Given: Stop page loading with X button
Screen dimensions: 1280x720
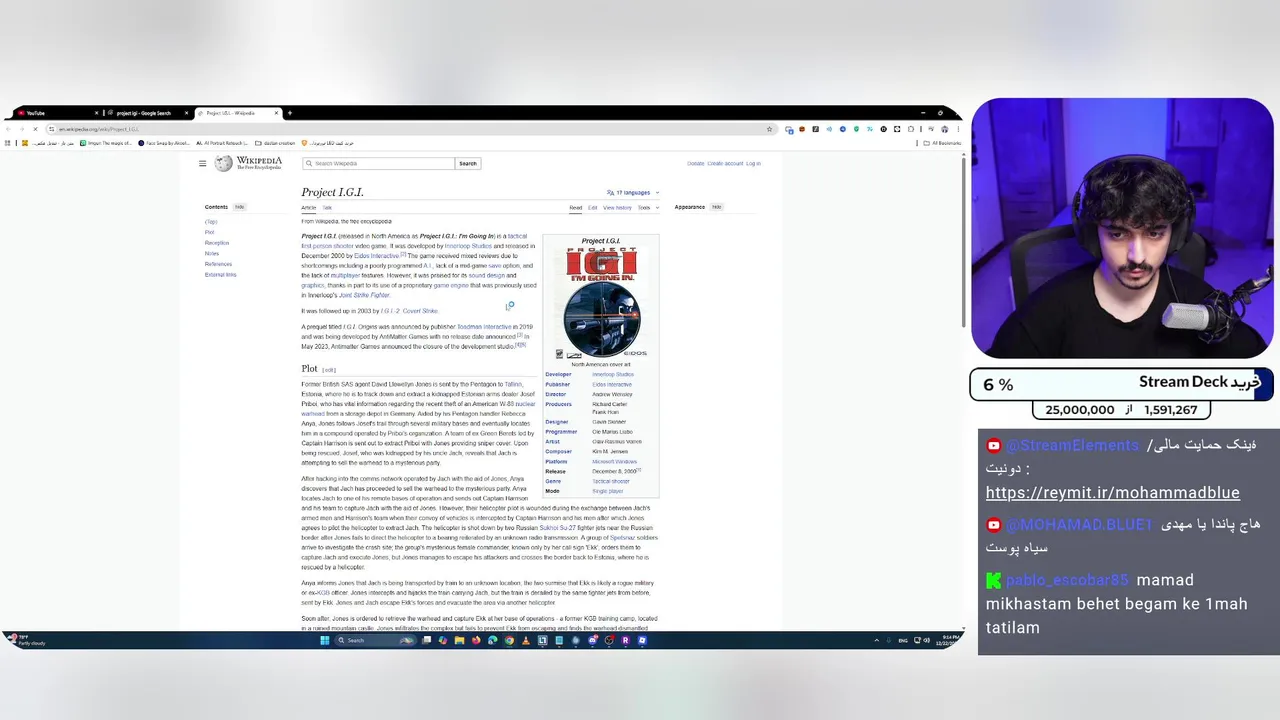Looking at the screenshot, I should (34, 129).
